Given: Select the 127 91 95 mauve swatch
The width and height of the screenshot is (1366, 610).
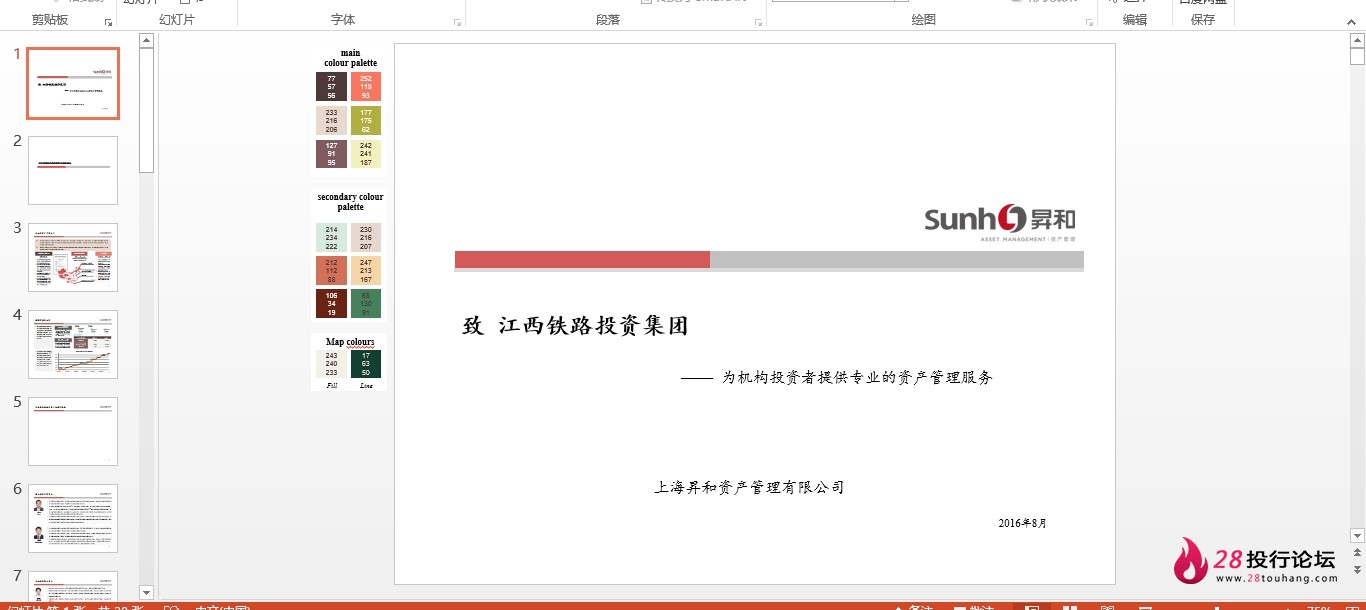Looking at the screenshot, I should [331, 154].
